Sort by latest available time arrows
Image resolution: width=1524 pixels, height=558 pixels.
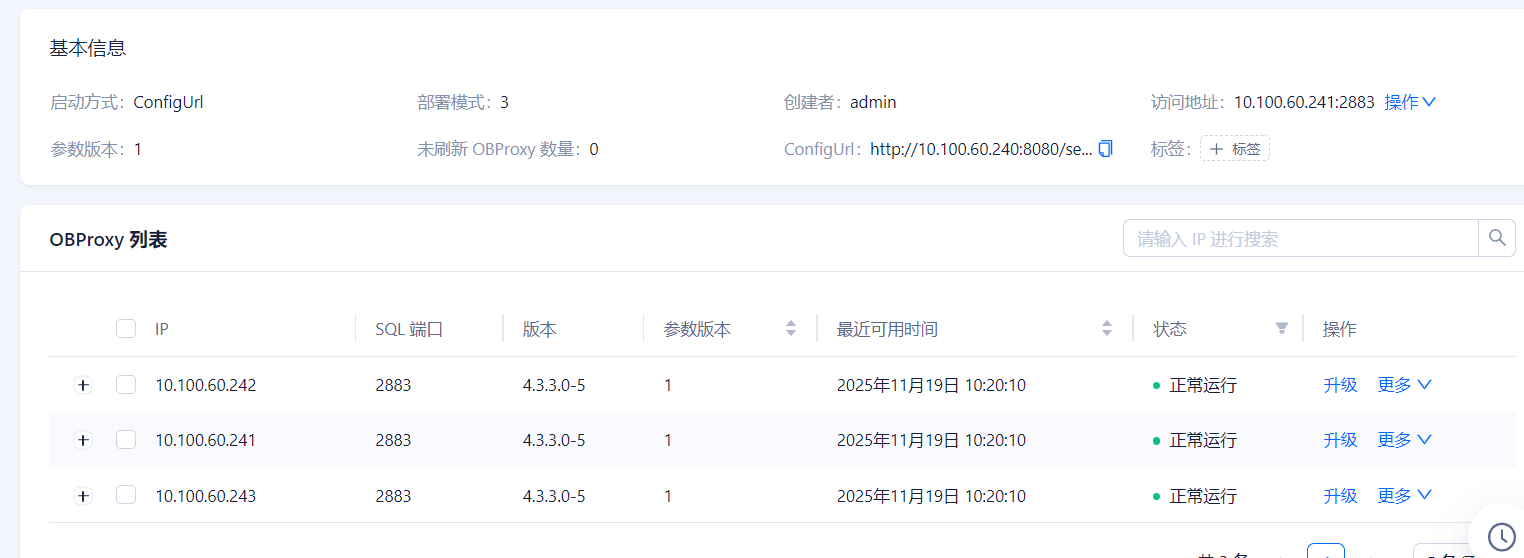1107,329
